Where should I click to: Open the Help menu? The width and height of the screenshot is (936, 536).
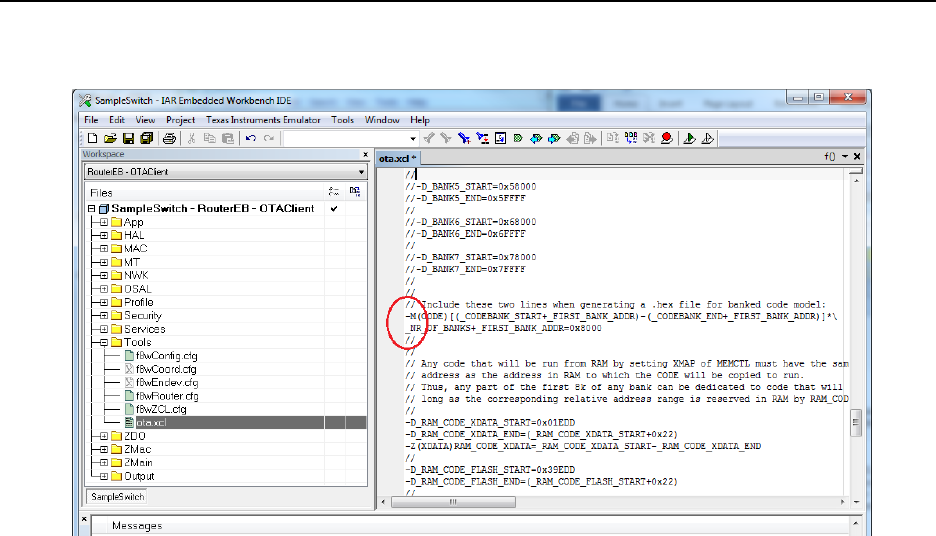[420, 120]
